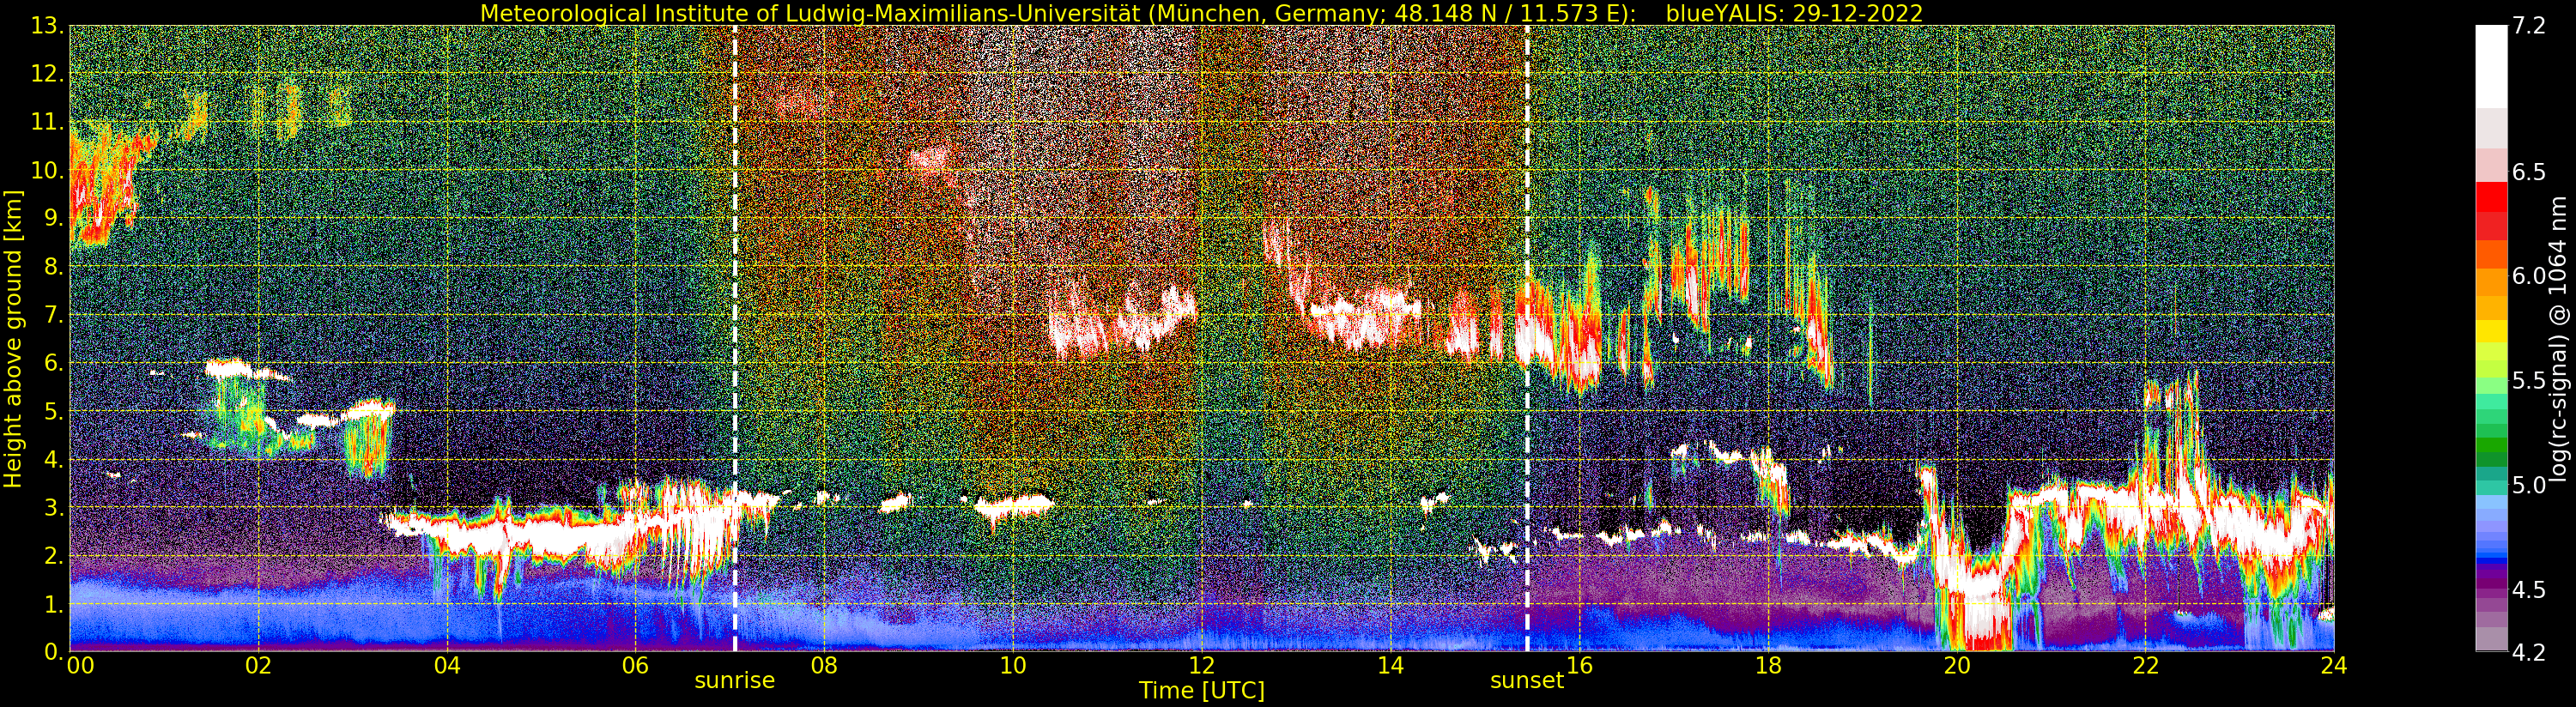This screenshot has height=707, width=2576.
Task: Click the time axis tick label '18'
Action: click(1768, 666)
